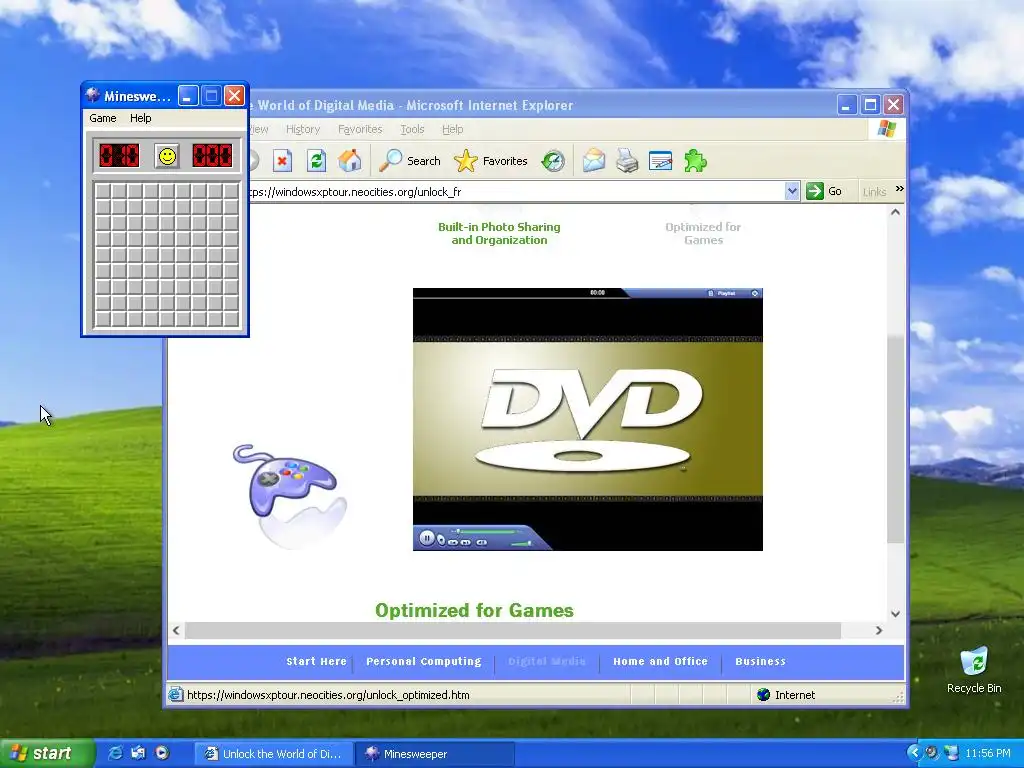Open the Help menu in Internet Explorer
The width and height of the screenshot is (1024, 768).
pyautogui.click(x=453, y=129)
